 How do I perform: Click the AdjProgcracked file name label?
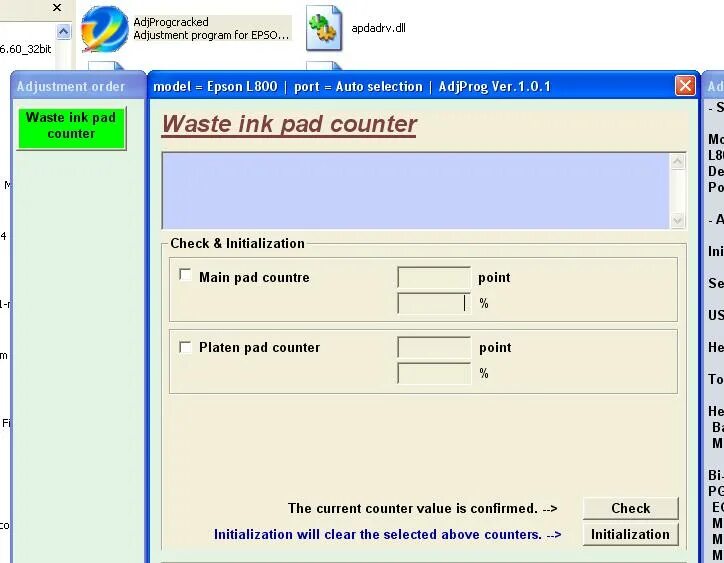tap(171, 22)
